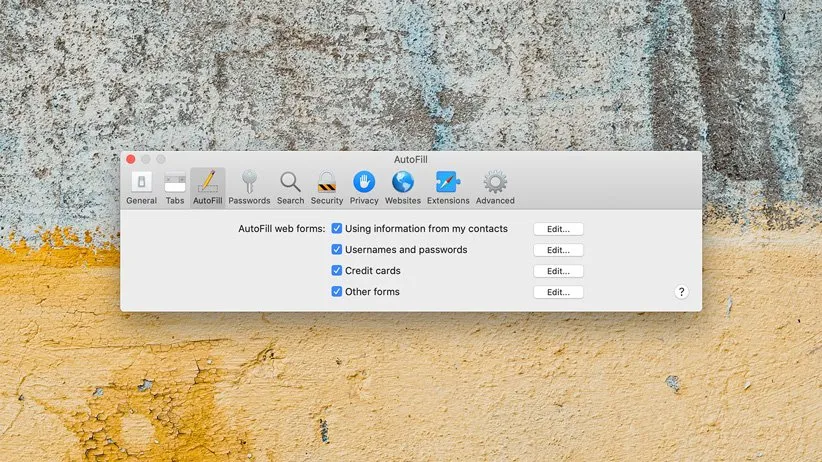Toggle the Credit cards checkbox
This screenshot has height=462, width=822.
coord(337,271)
